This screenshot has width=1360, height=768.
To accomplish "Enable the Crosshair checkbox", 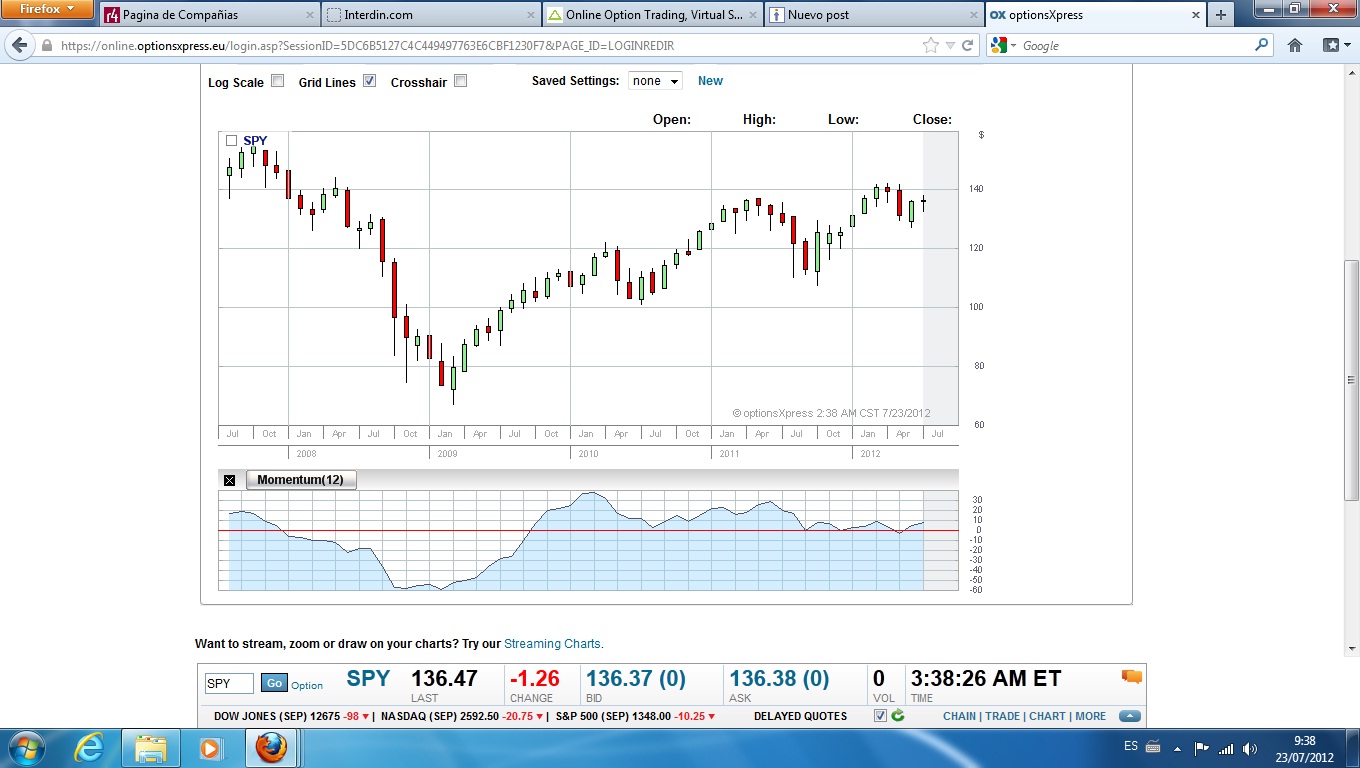I will tap(460, 81).
